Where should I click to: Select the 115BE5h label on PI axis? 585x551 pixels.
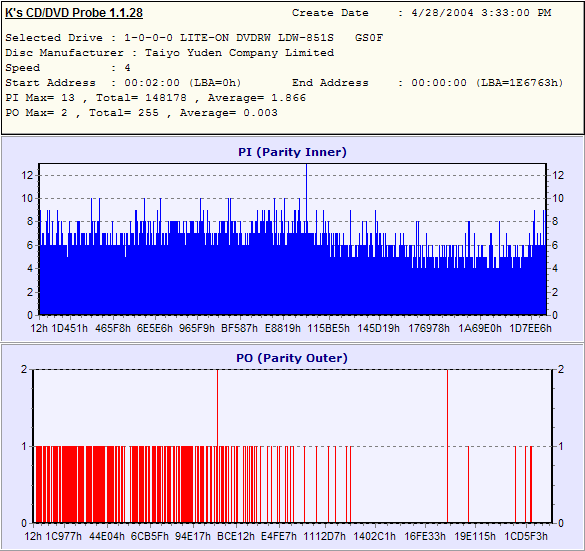point(329,328)
